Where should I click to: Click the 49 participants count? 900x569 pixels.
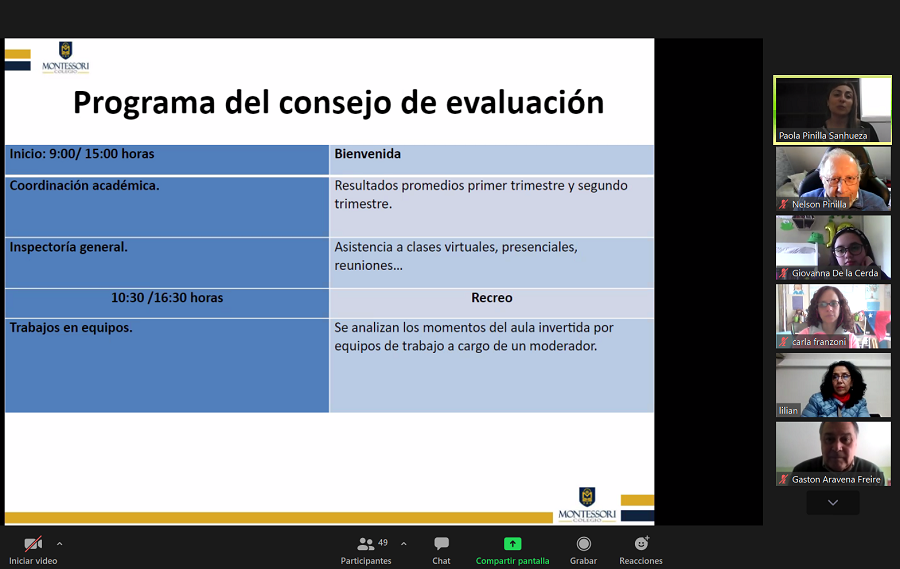pos(383,543)
